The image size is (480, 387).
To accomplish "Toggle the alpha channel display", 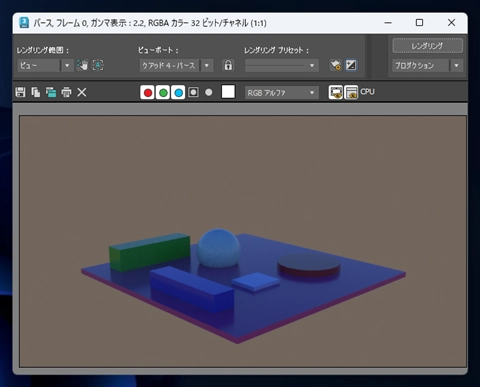I will pyautogui.click(x=194, y=92).
